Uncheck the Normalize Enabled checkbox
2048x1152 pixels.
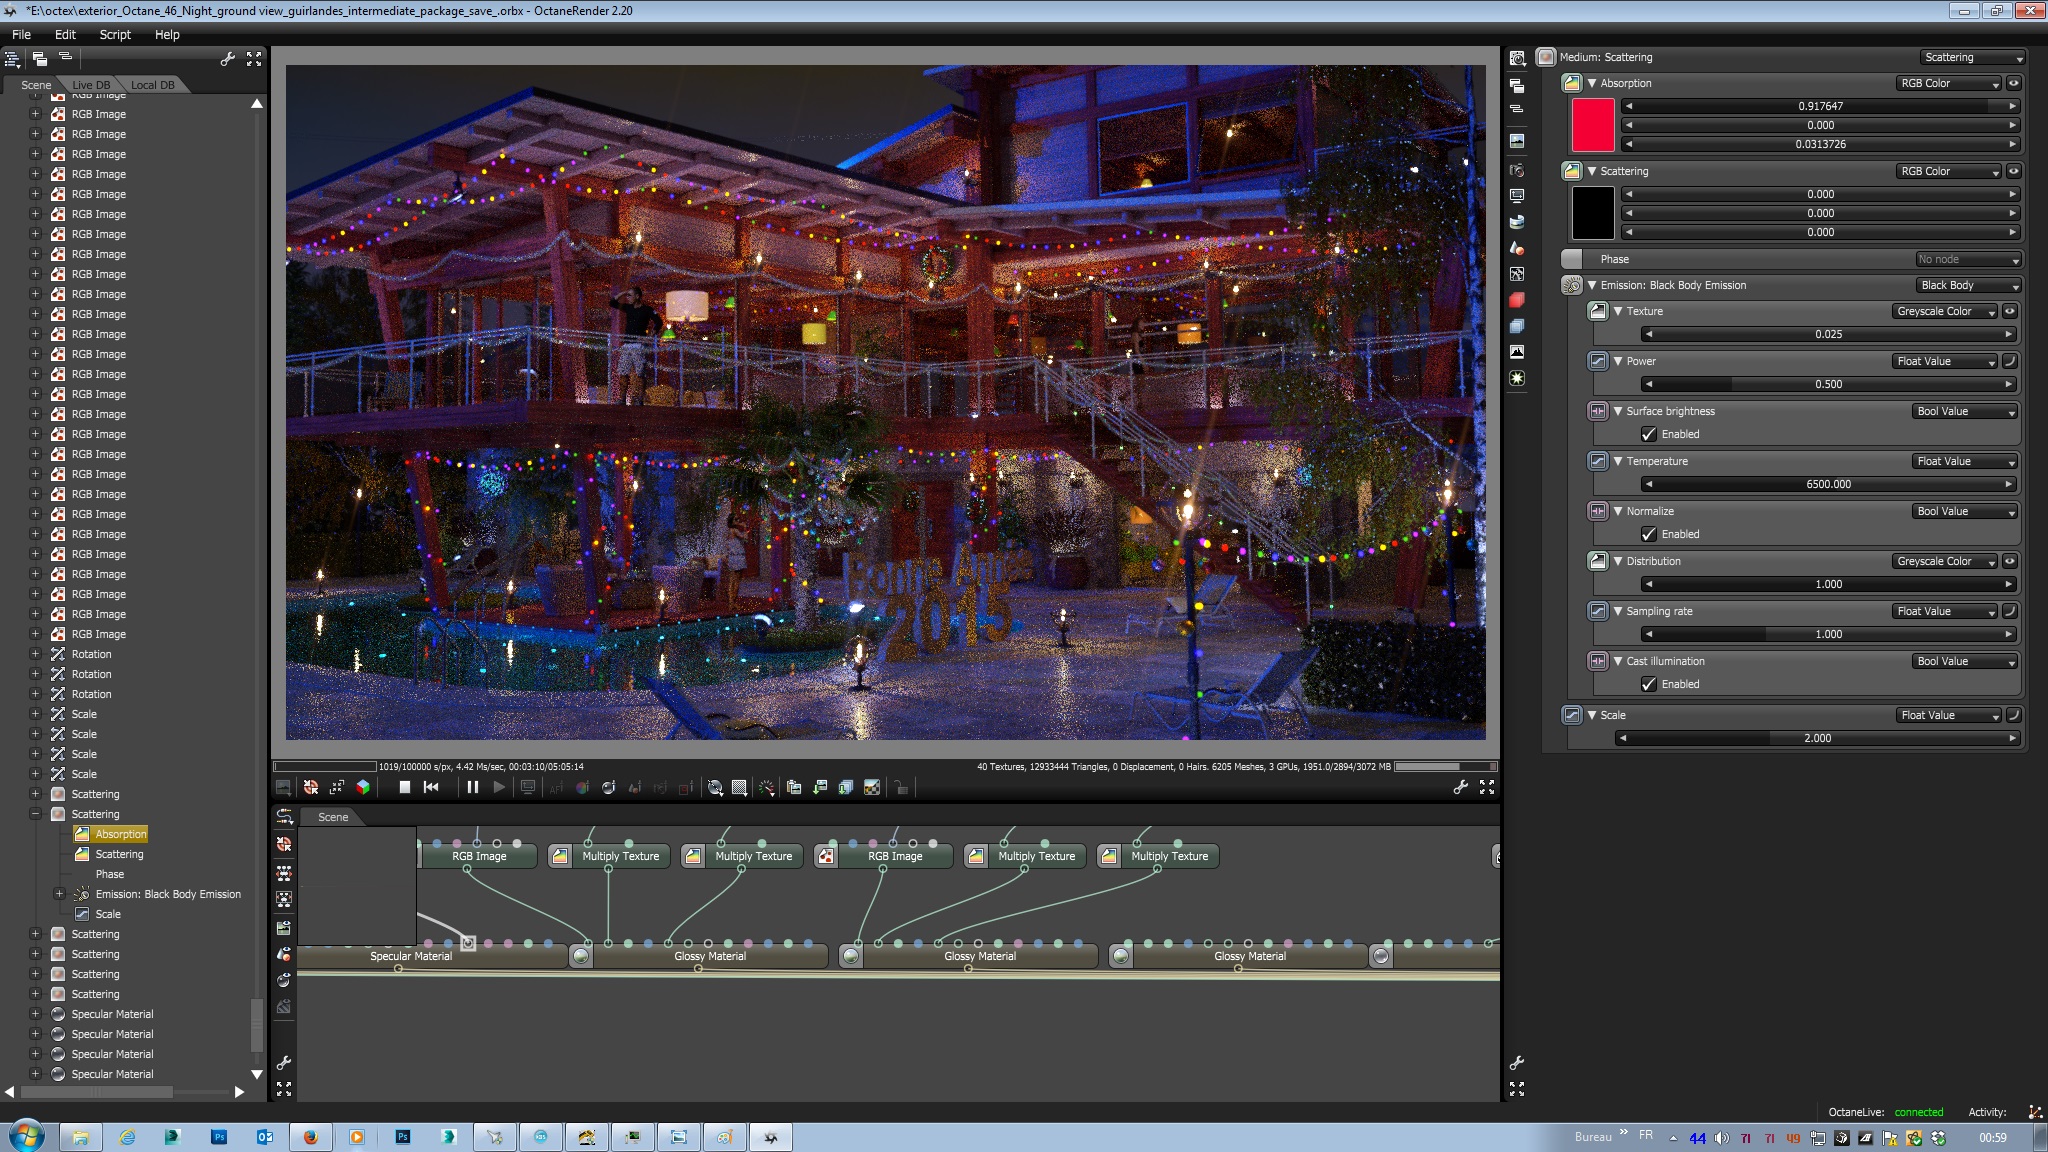pos(1649,534)
